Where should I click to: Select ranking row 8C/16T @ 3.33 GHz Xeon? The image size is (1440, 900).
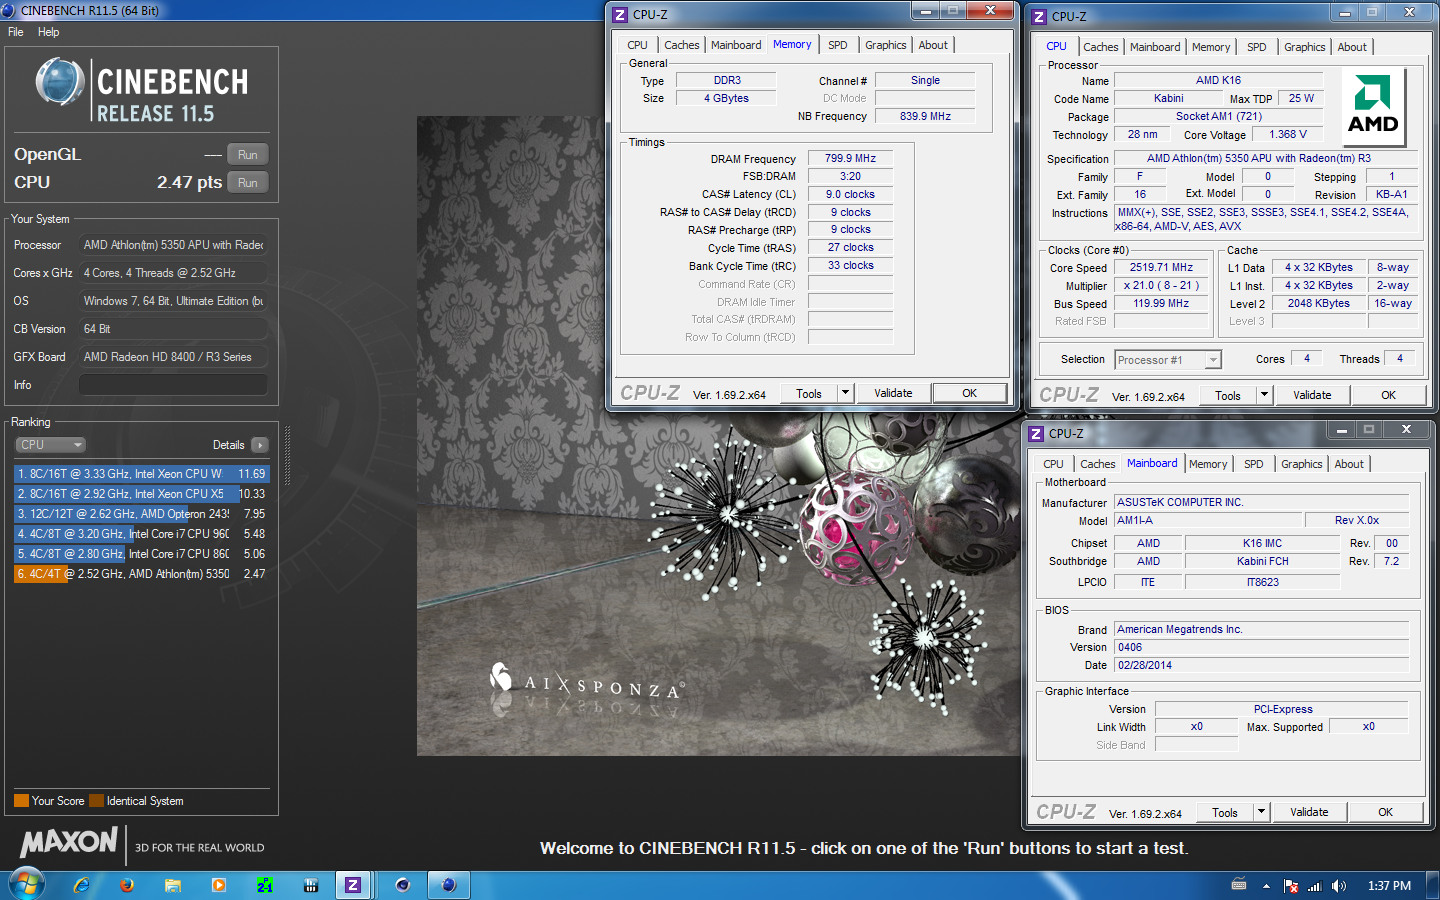click(x=141, y=474)
